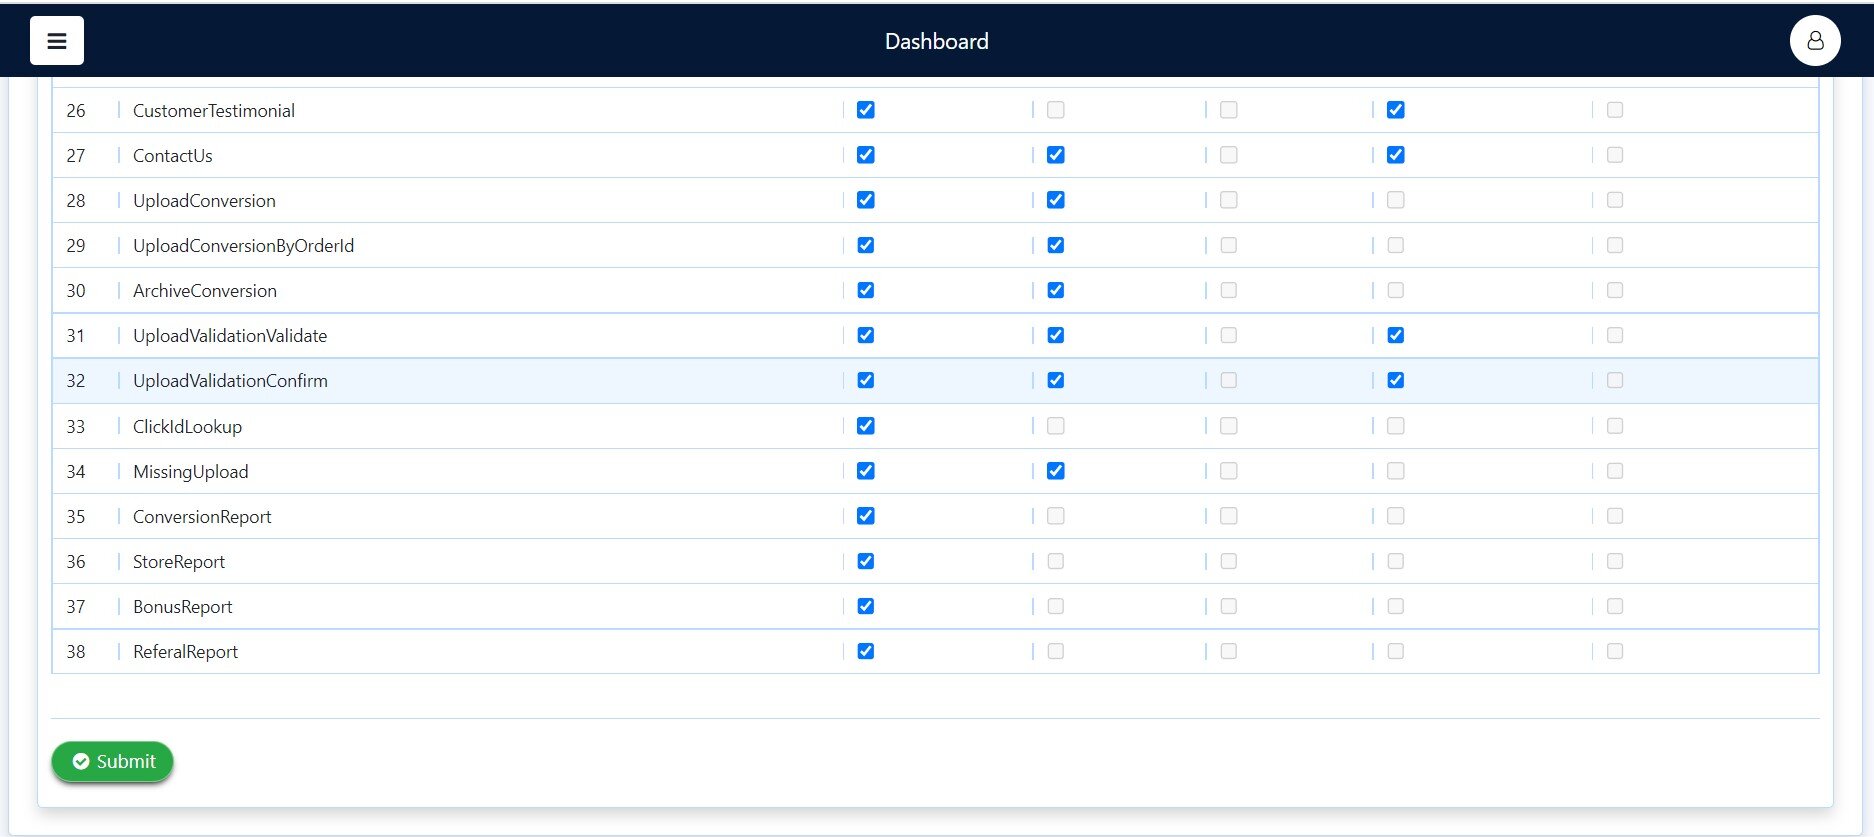Uncheck first checkbox for ConversionReport

pos(866,516)
